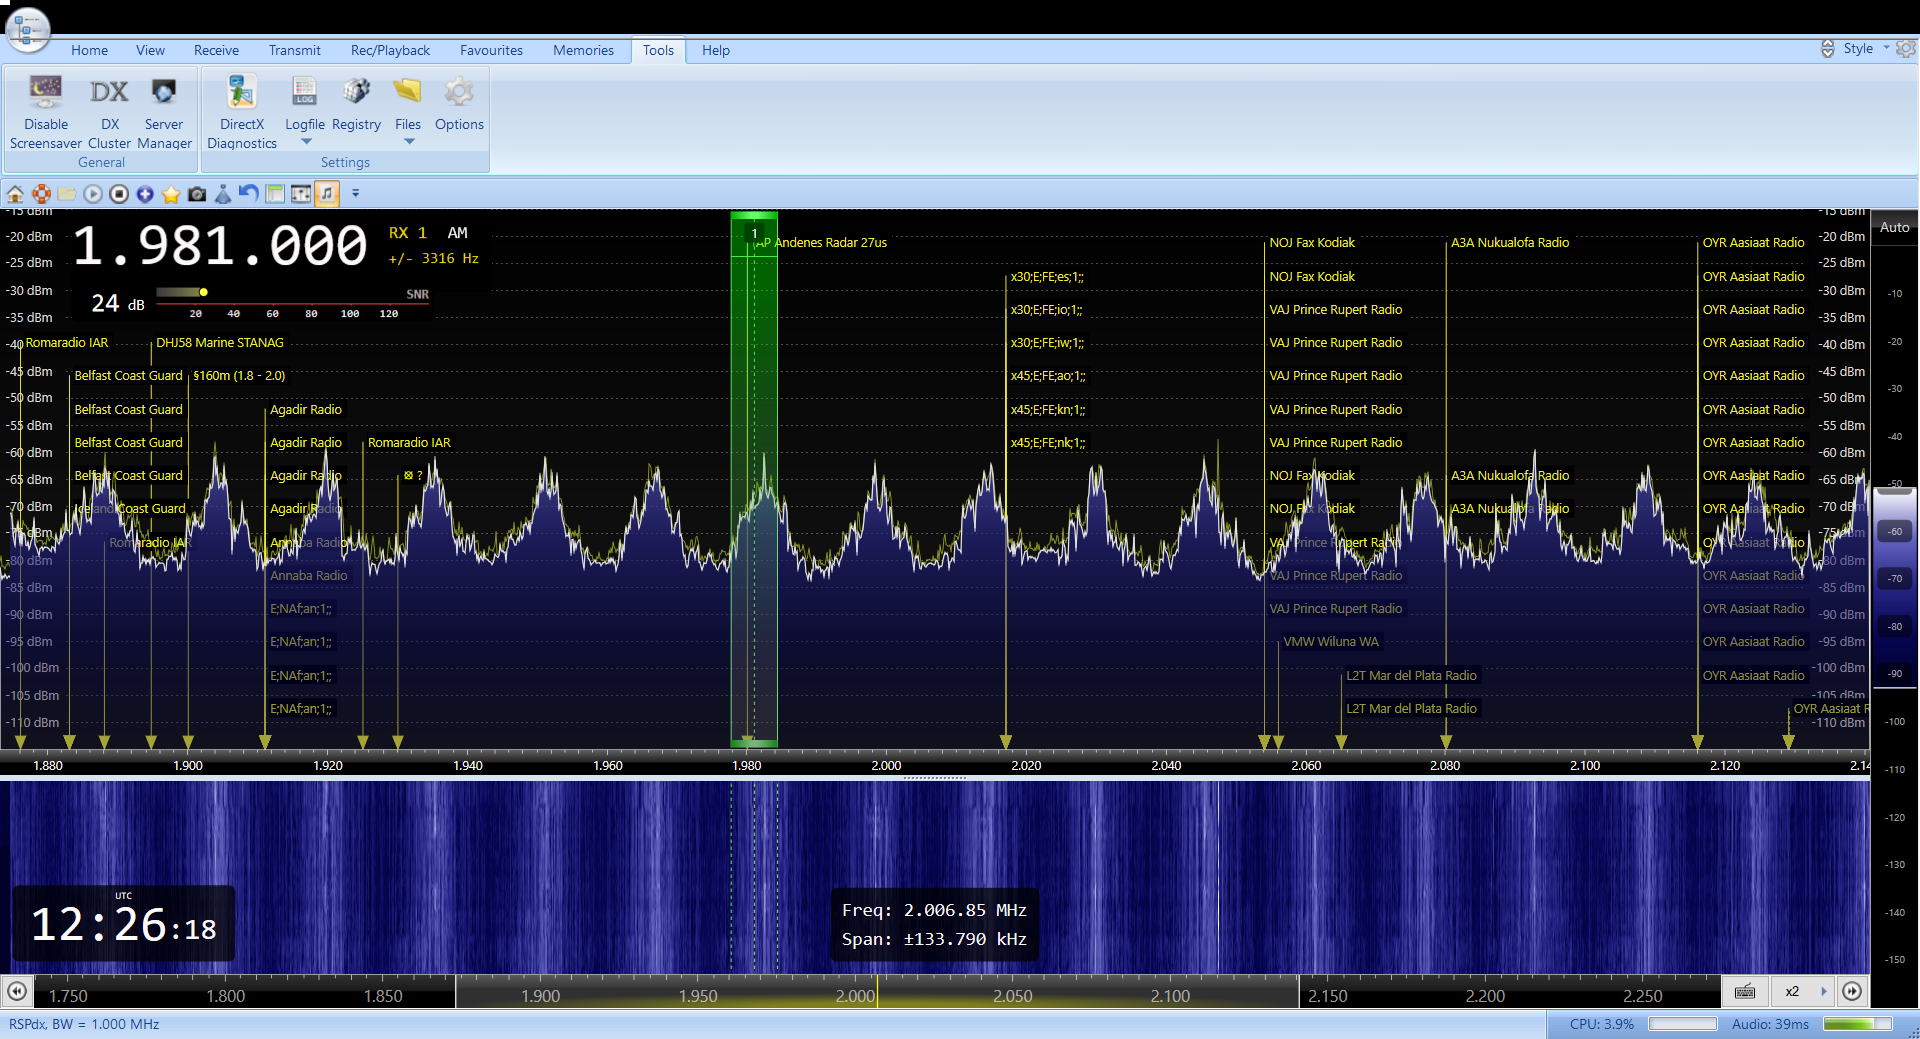
Task: Open the Memories ribbon tab
Action: (583, 50)
